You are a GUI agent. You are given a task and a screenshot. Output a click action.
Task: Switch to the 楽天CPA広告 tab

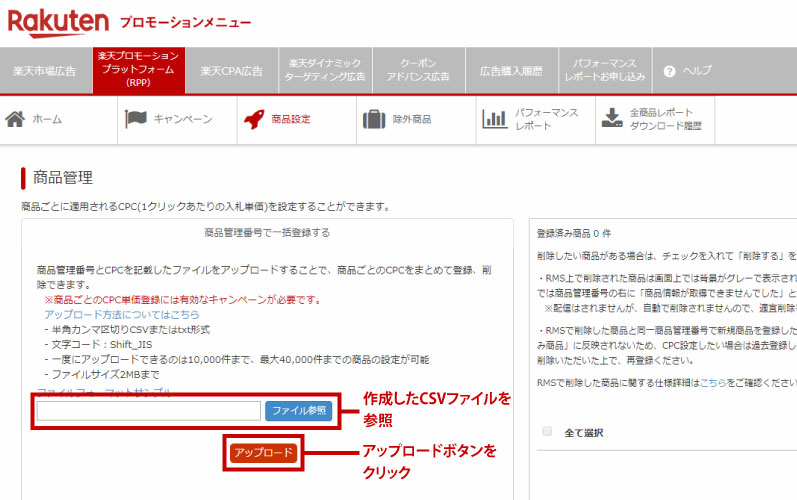pyautogui.click(x=232, y=71)
